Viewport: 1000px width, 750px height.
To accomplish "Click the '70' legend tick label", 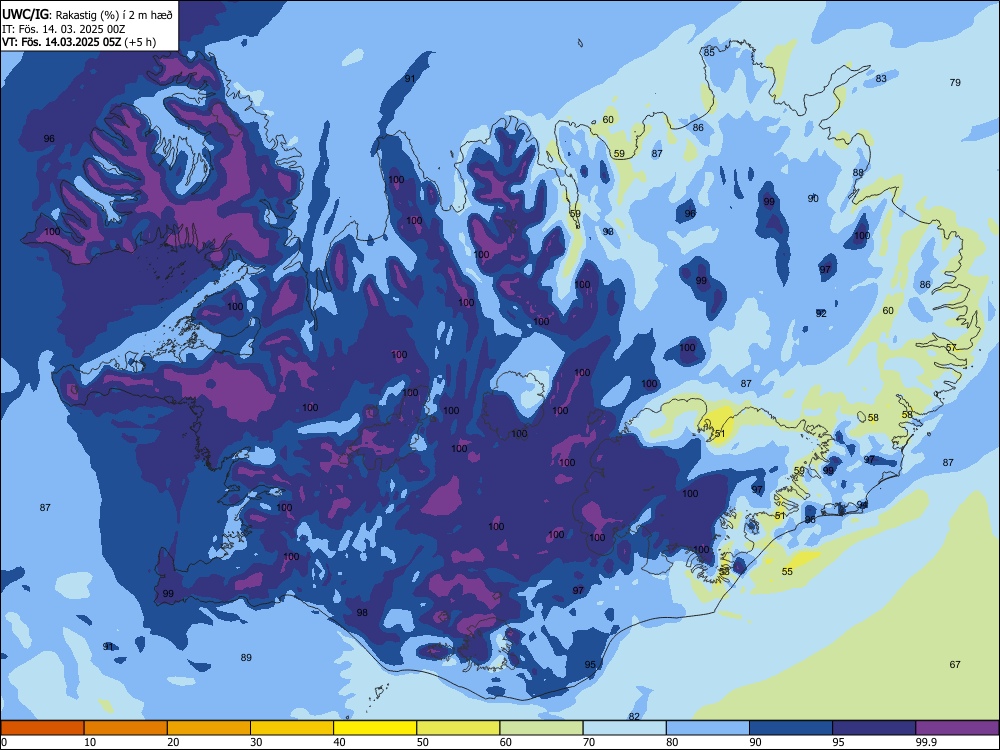I will tap(589, 742).
